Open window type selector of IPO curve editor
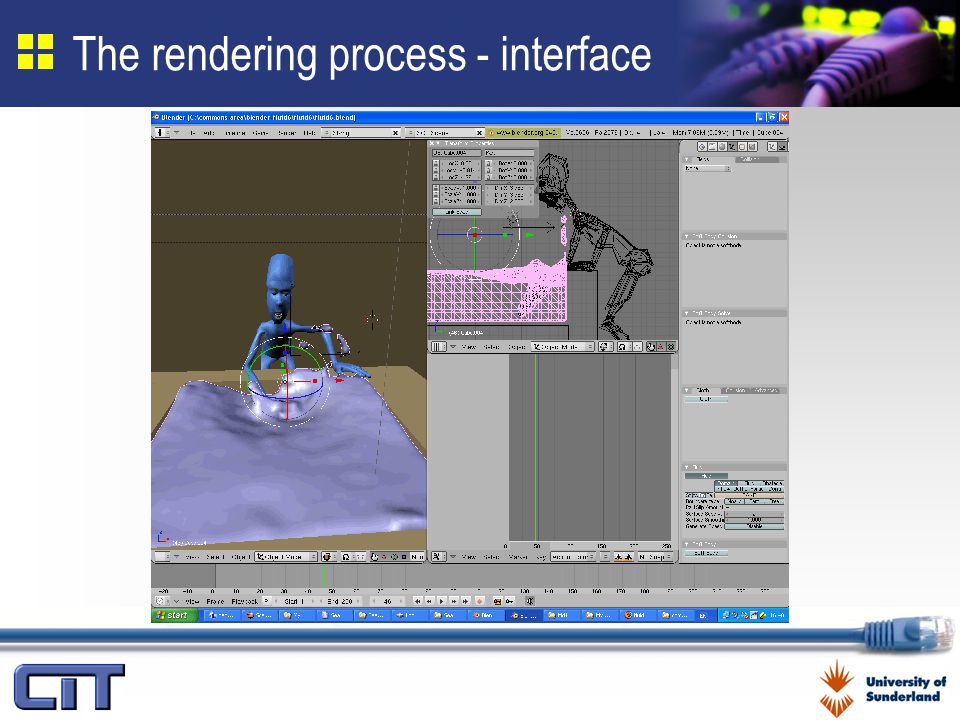The width and height of the screenshot is (960, 720). point(439,557)
